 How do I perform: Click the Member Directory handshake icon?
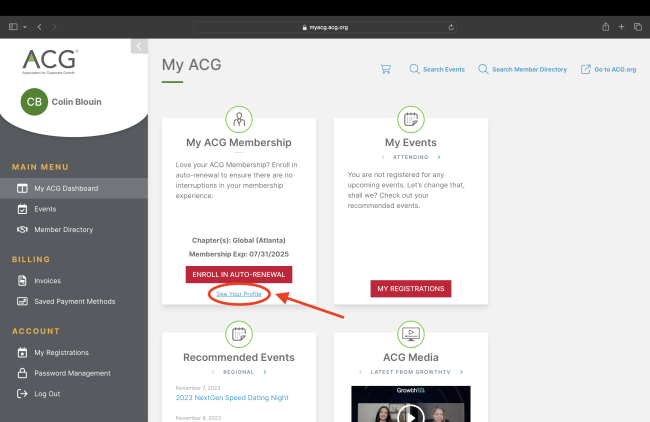(x=22, y=229)
